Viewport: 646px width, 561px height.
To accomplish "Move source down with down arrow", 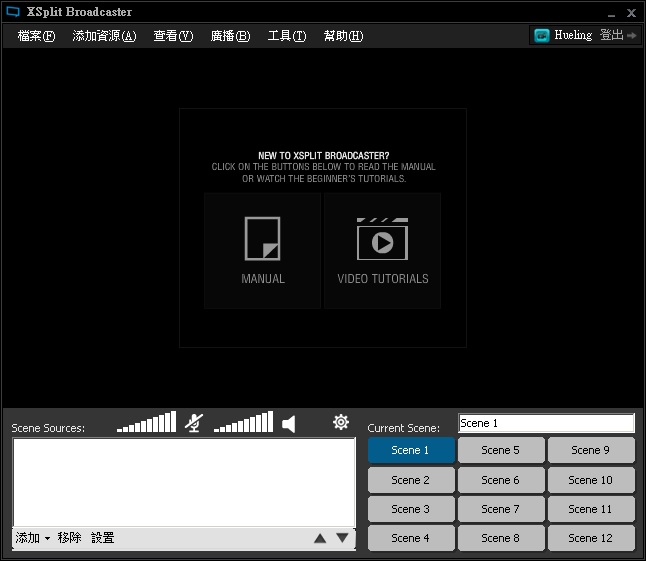I will [342, 538].
